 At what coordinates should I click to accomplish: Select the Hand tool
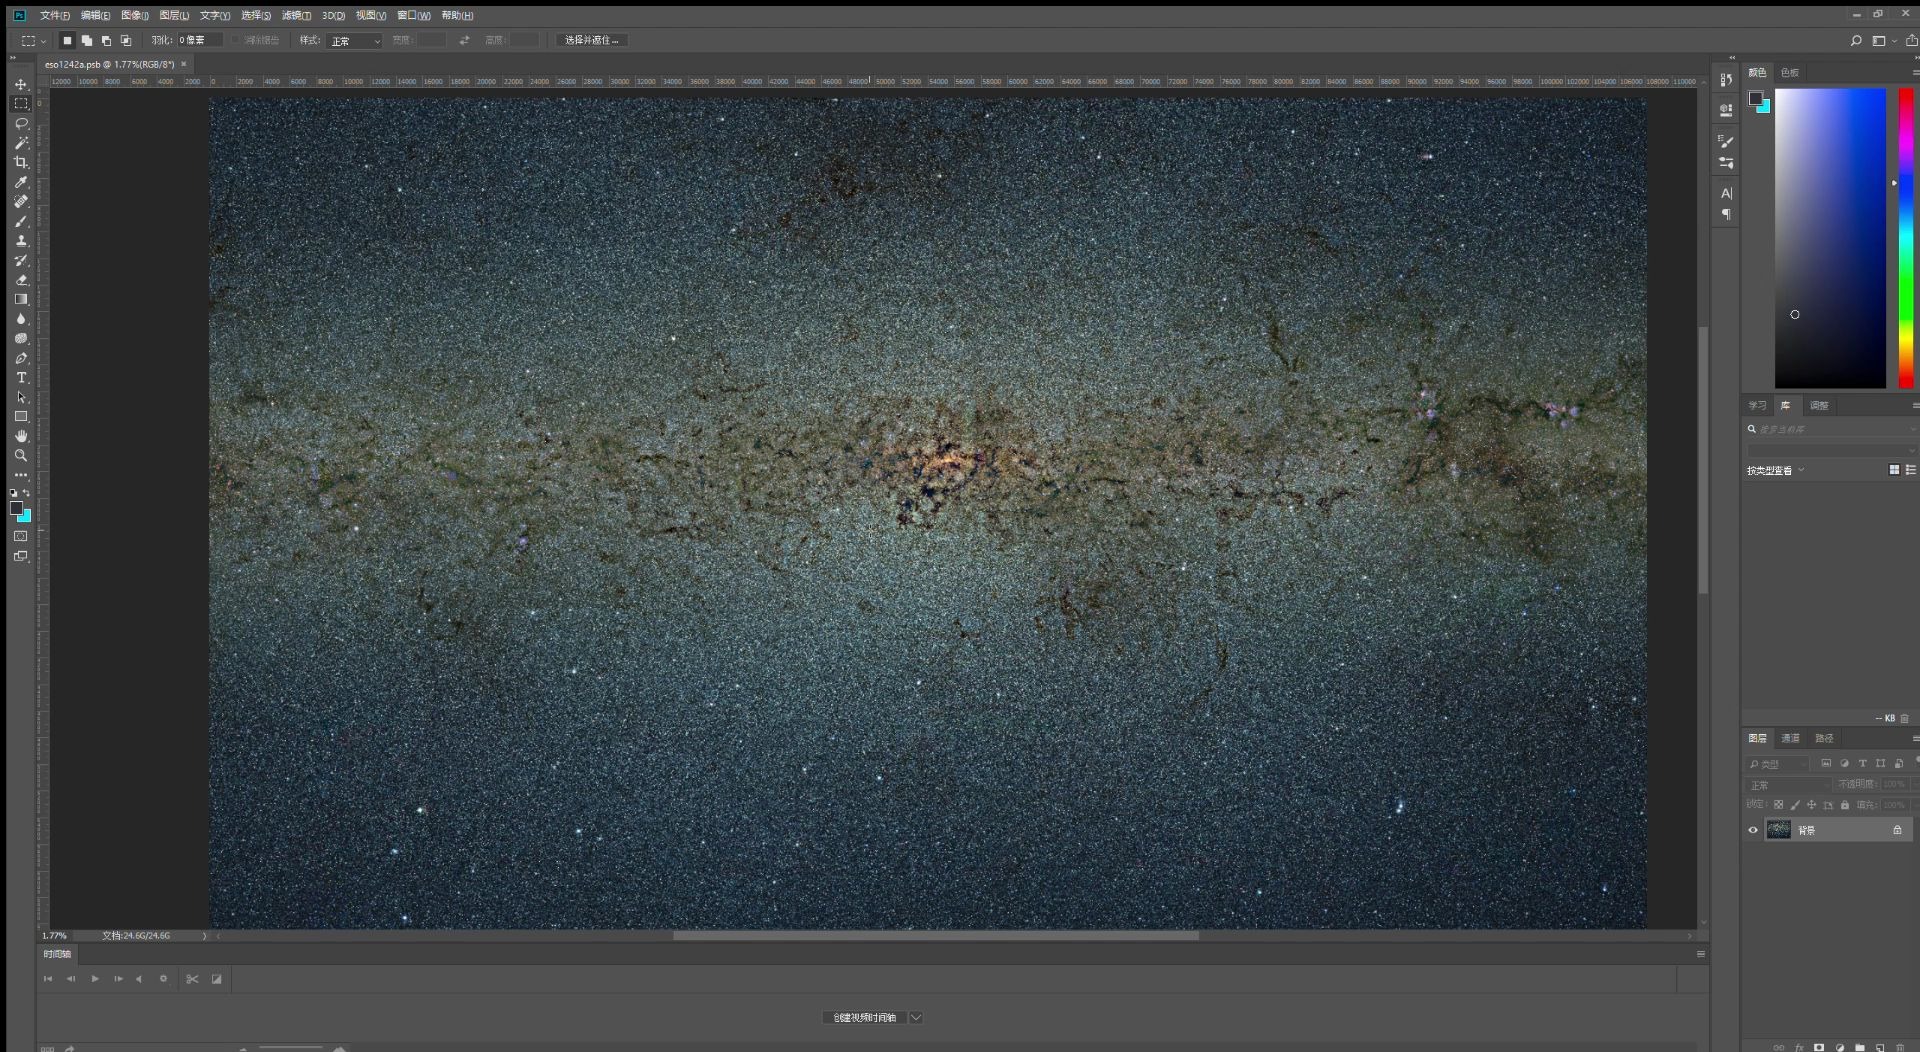tap(21, 436)
